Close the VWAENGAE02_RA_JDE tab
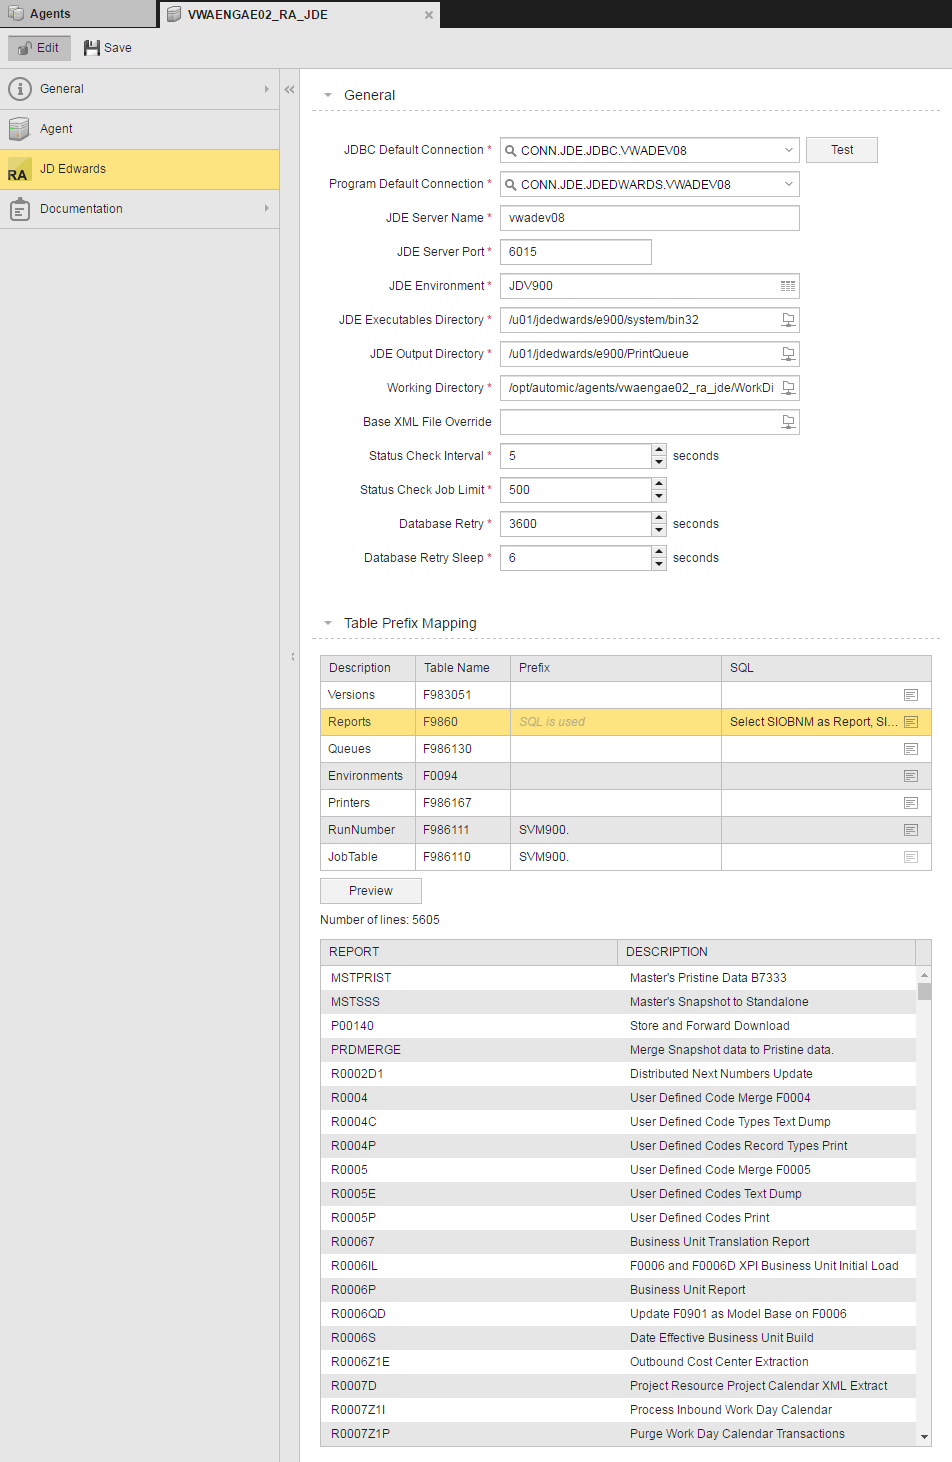Image resolution: width=952 pixels, height=1462 pixels. click(x=429, y=15)
